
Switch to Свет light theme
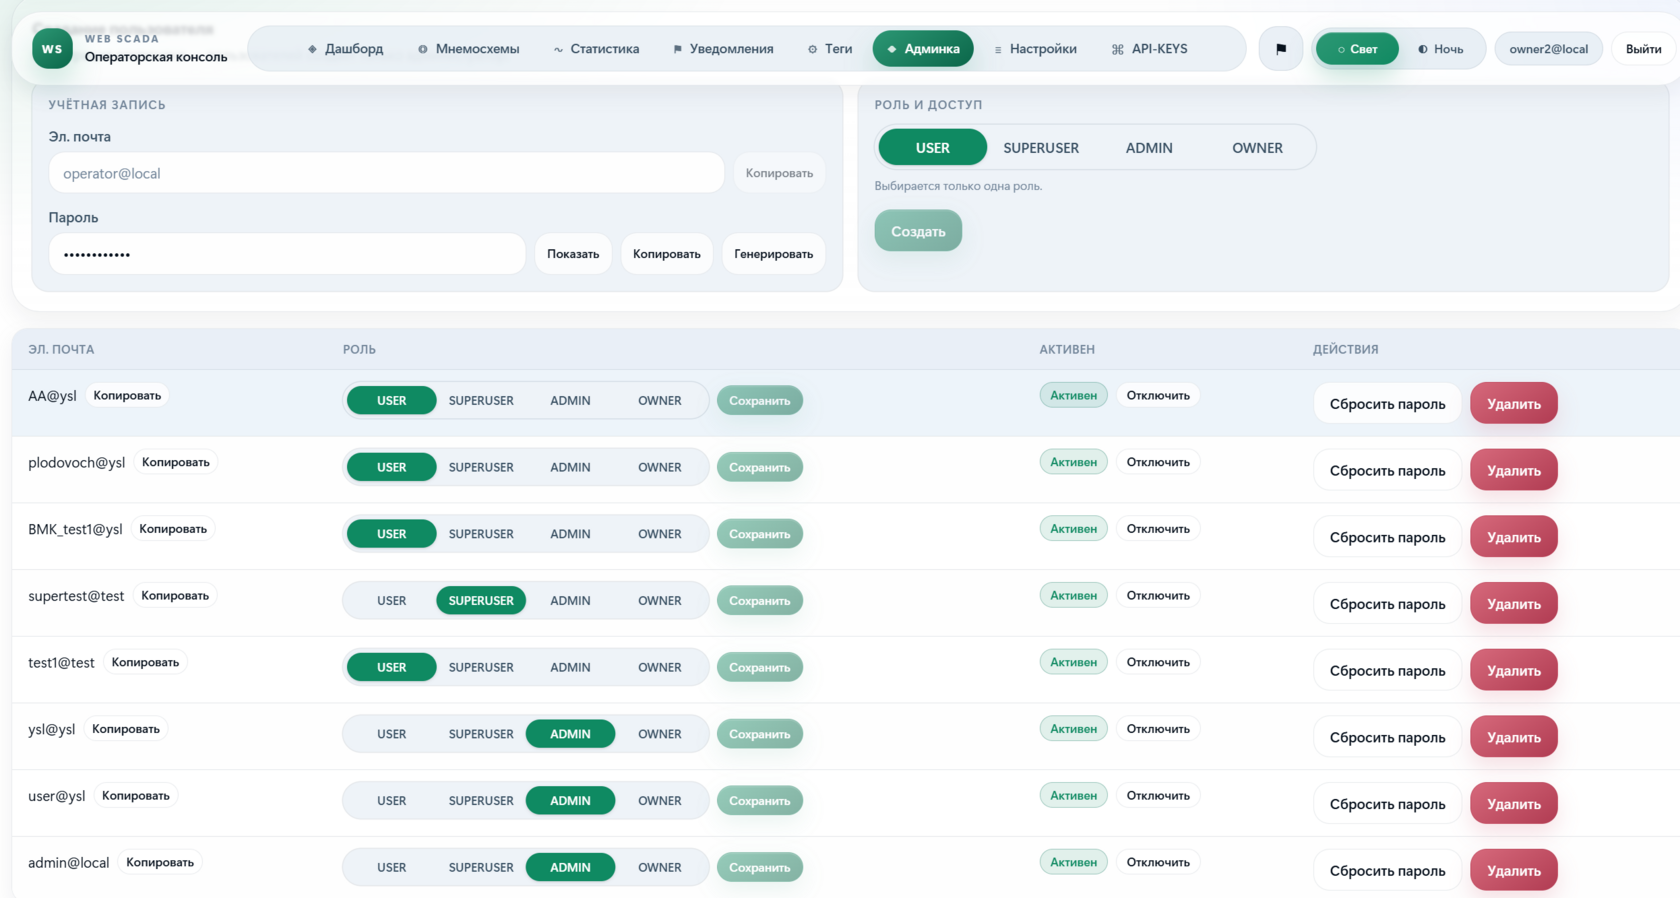pyautogui.click(x=1357, y=49)
